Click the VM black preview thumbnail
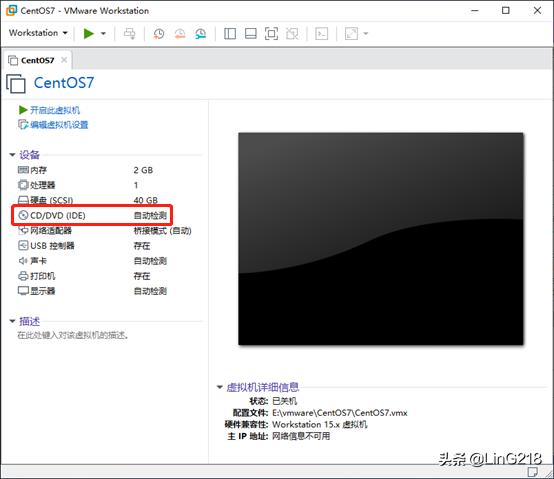 381,239
